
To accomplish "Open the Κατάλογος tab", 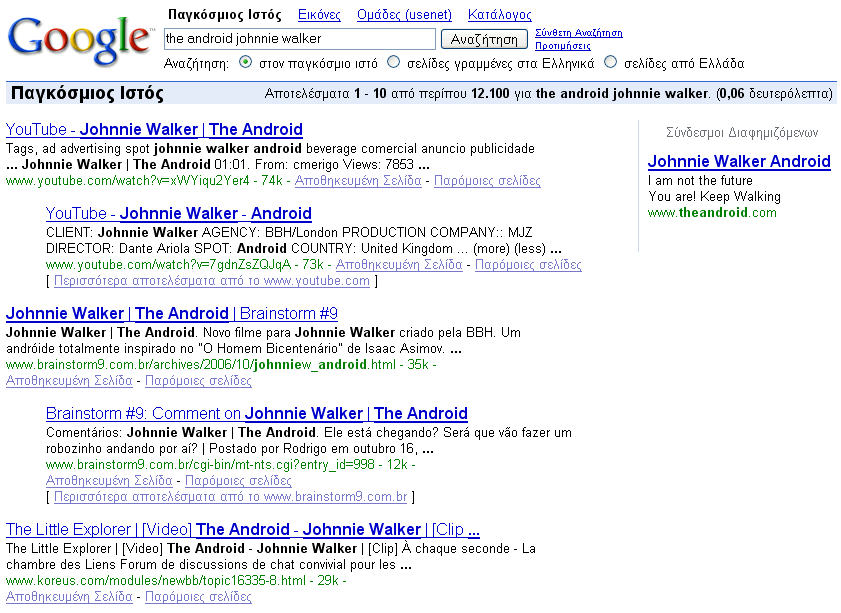I will [x=499, y=14].
